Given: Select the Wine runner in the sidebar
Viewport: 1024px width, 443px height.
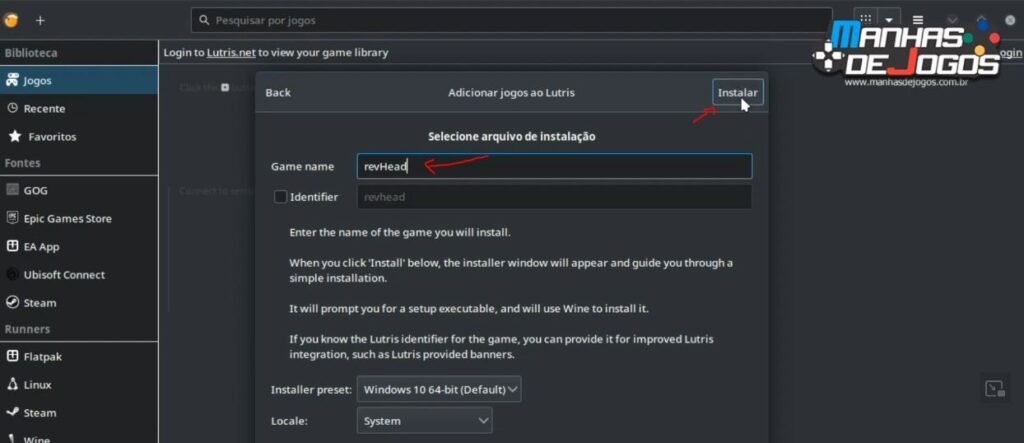Looking at the screenshot, I should click(x=78, y=438).
